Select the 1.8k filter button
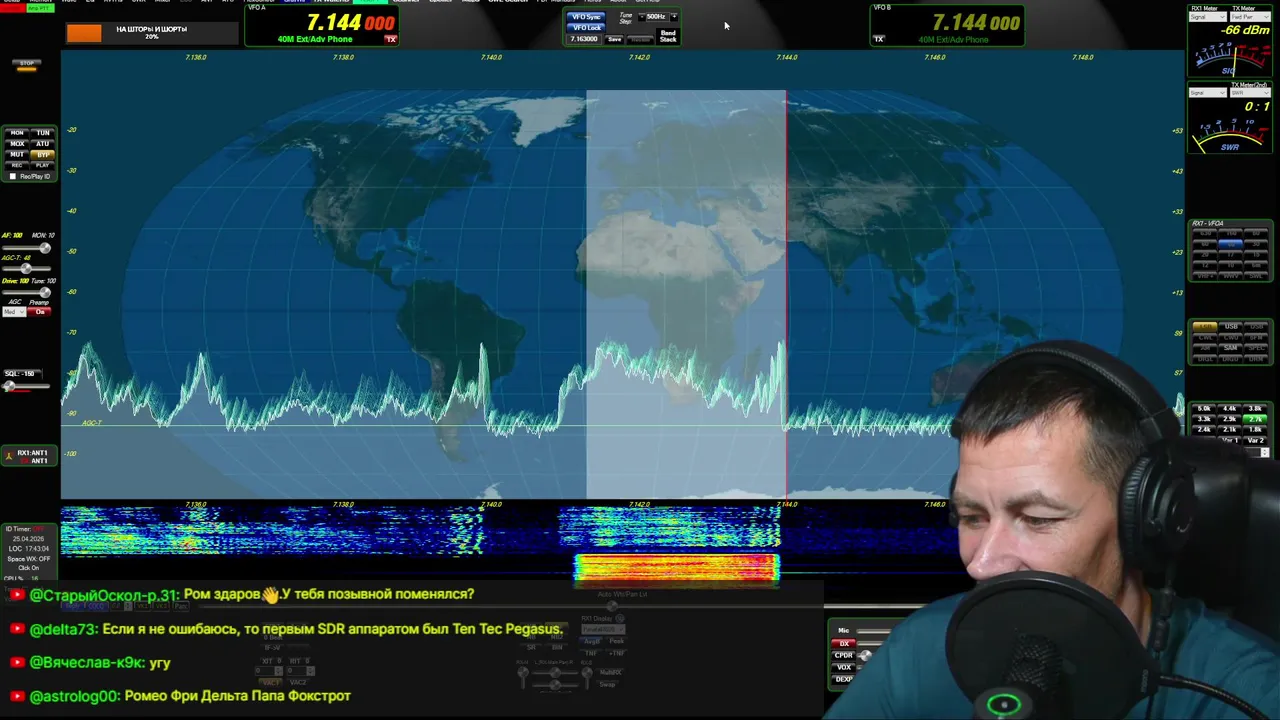This screenshot has width=1280, height=720. (x=1256, y=430)
